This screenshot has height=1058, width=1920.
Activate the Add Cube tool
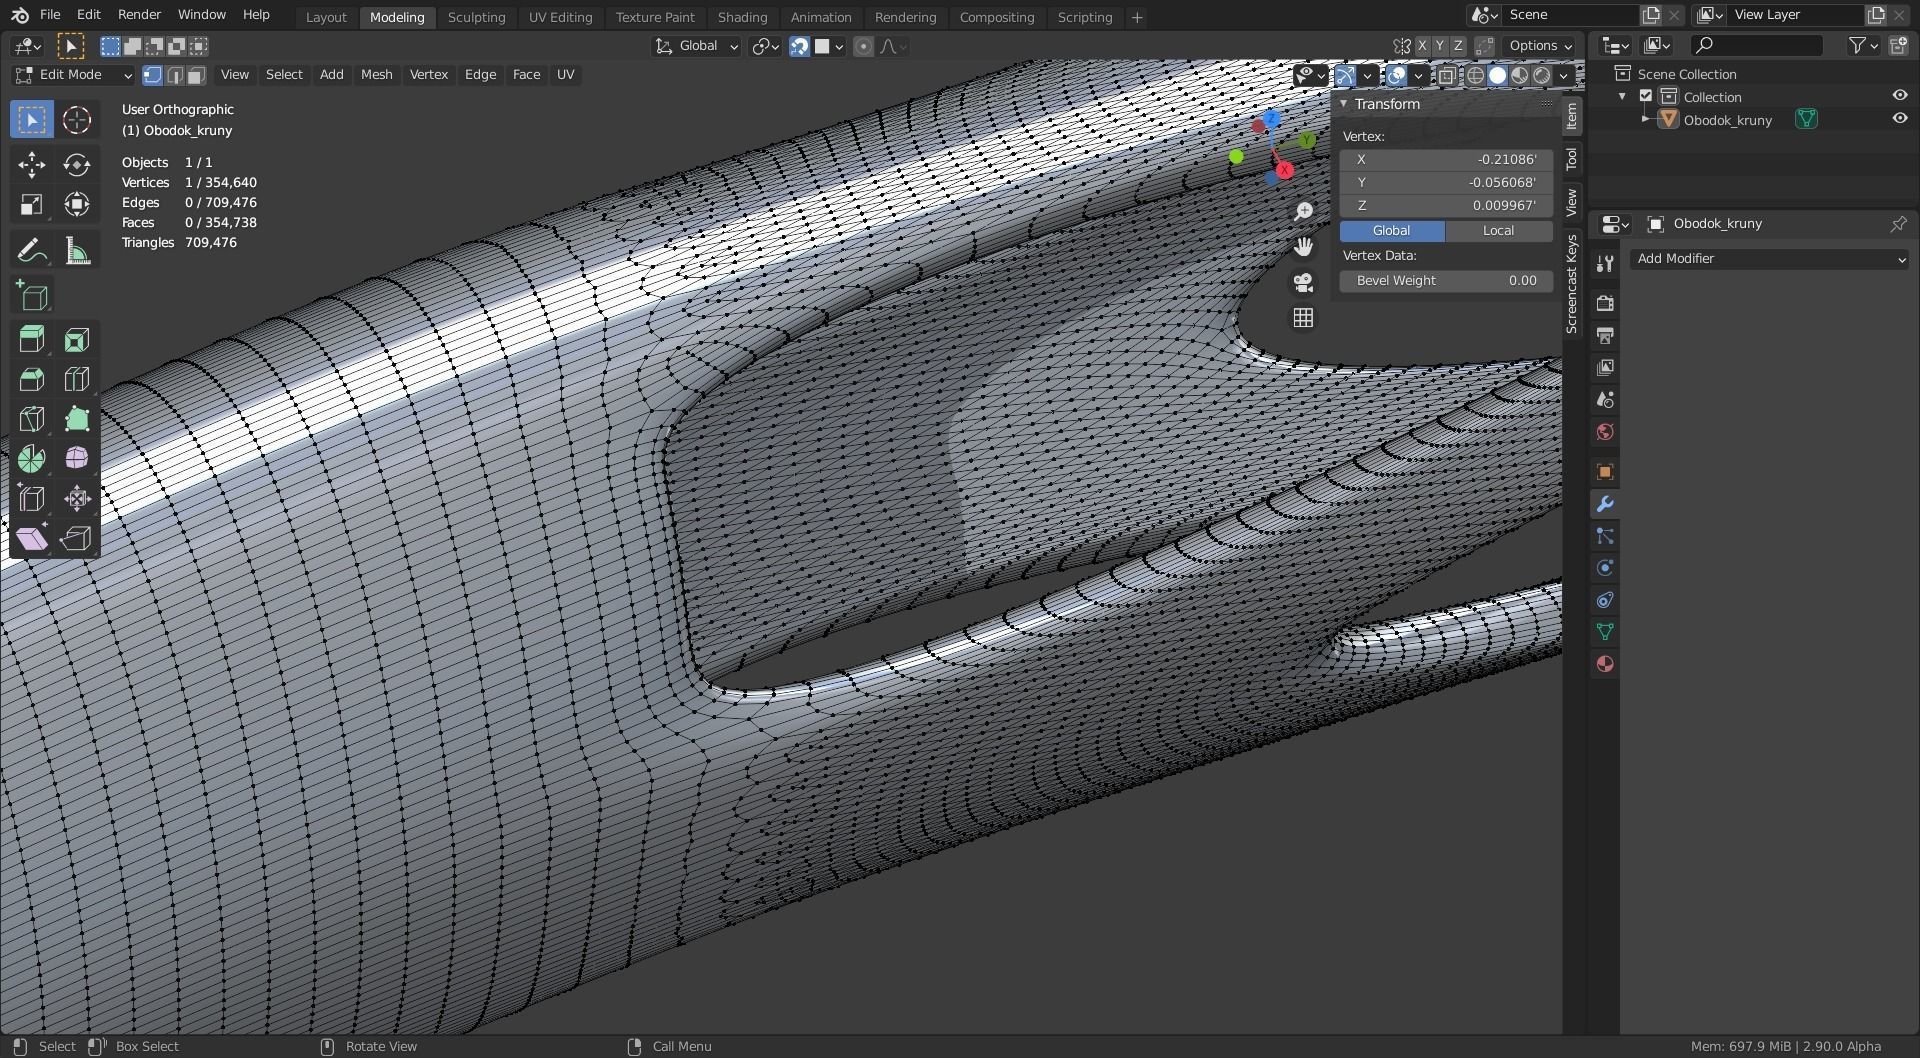coord(32,296)
